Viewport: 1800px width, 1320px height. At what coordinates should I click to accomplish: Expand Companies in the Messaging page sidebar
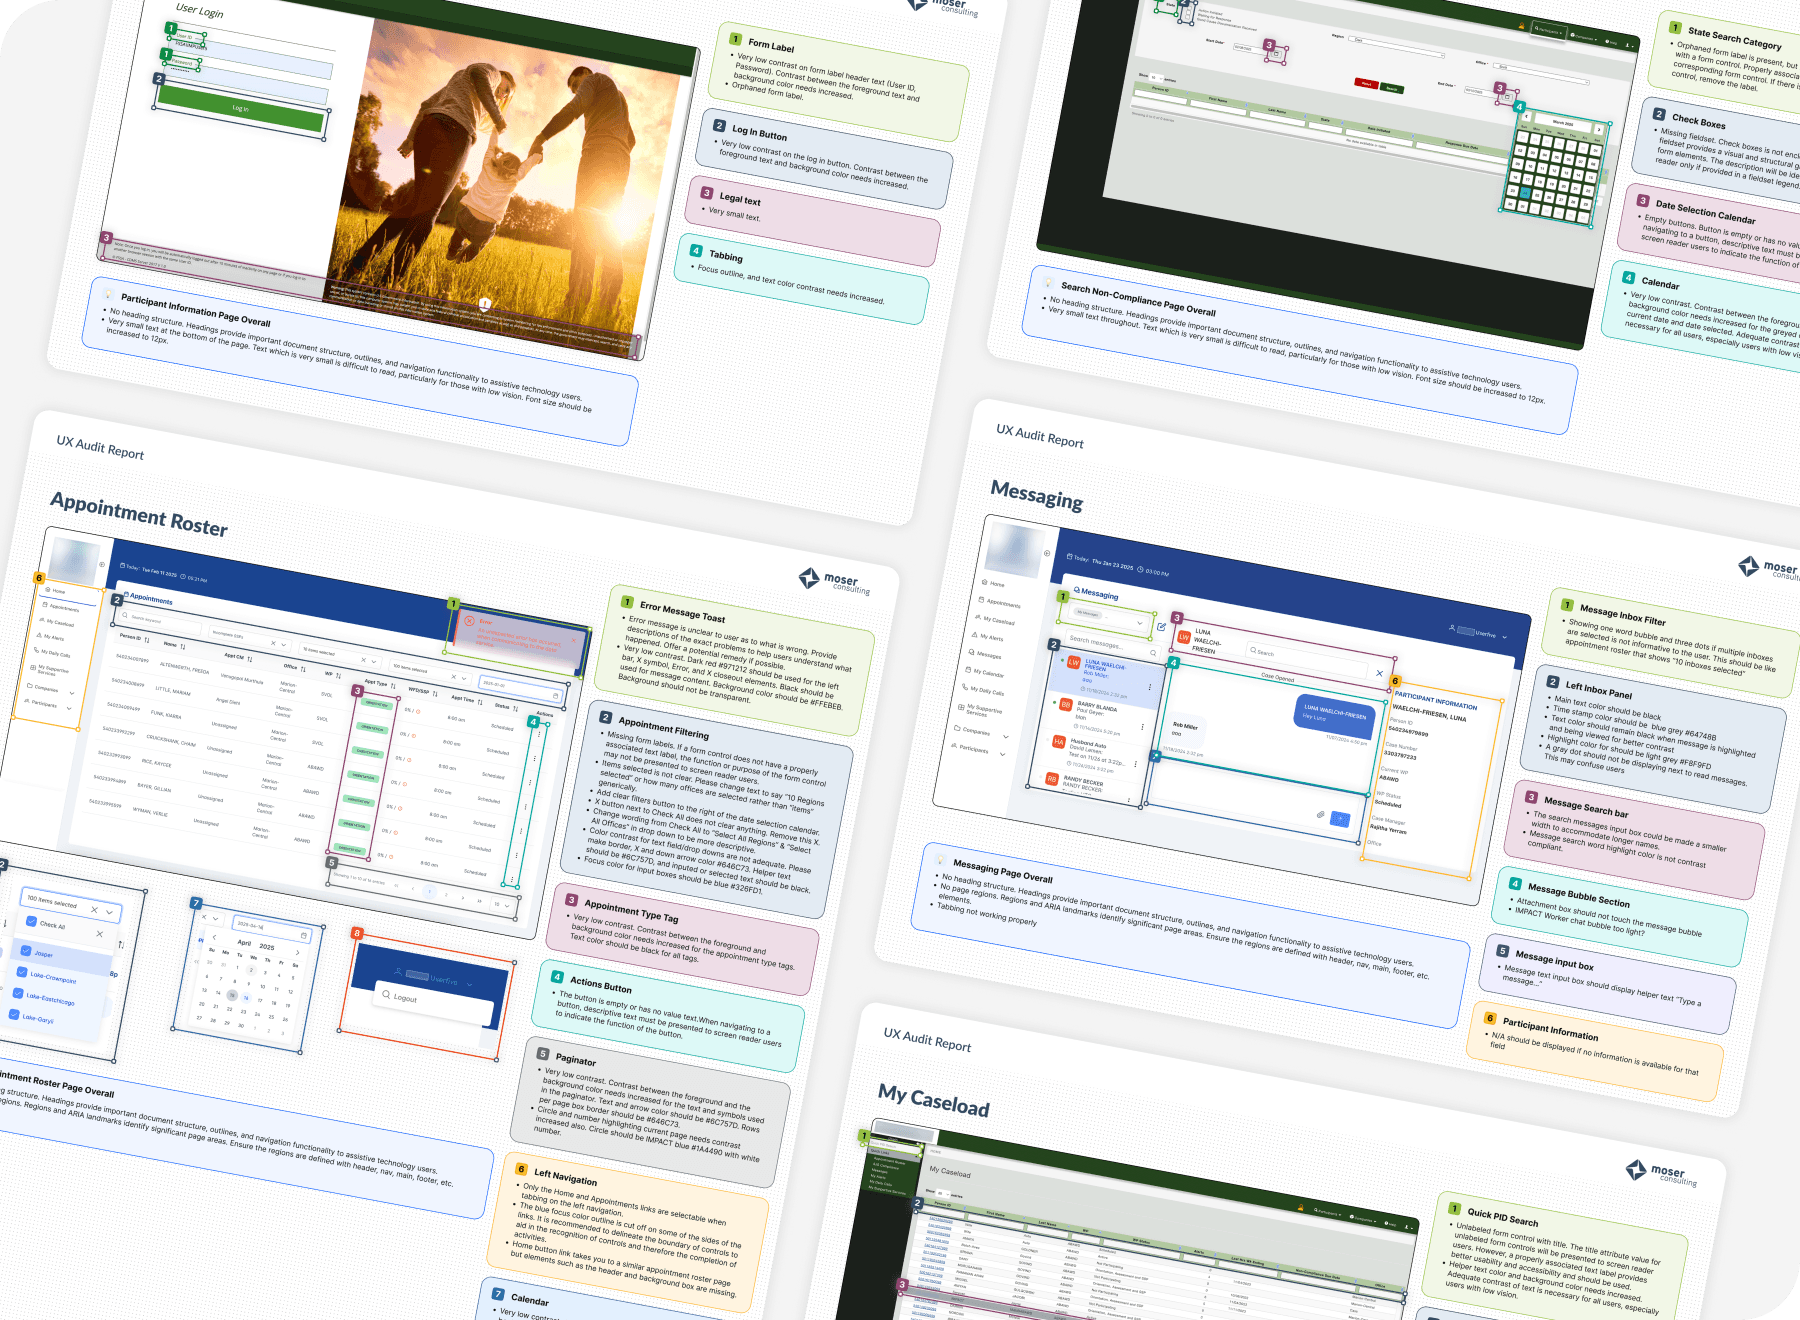click(x=980, y=731)
